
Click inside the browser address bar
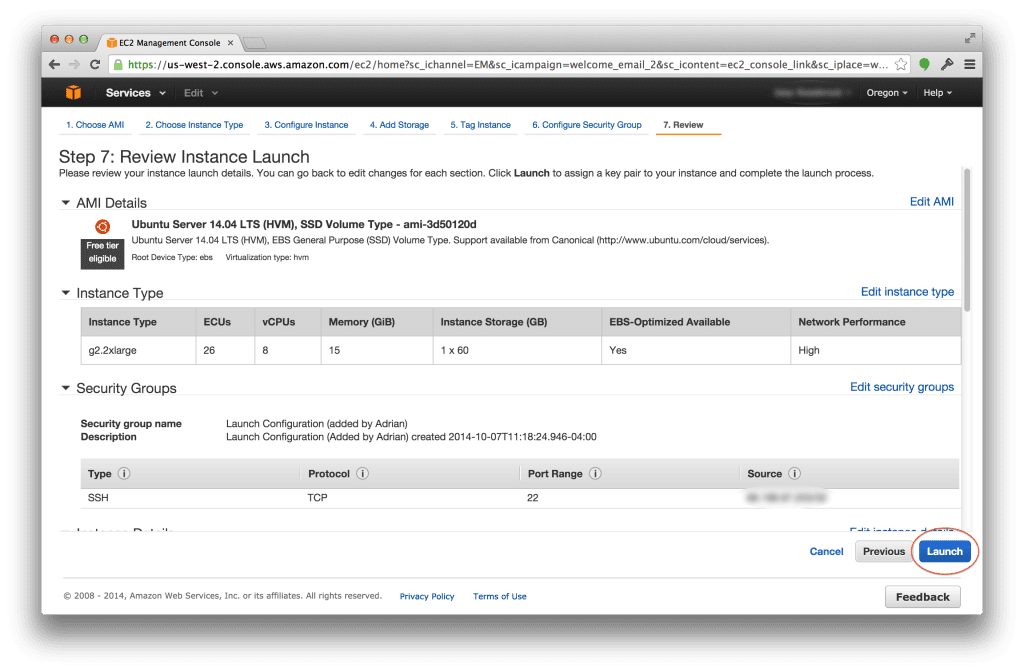(450, 64)
